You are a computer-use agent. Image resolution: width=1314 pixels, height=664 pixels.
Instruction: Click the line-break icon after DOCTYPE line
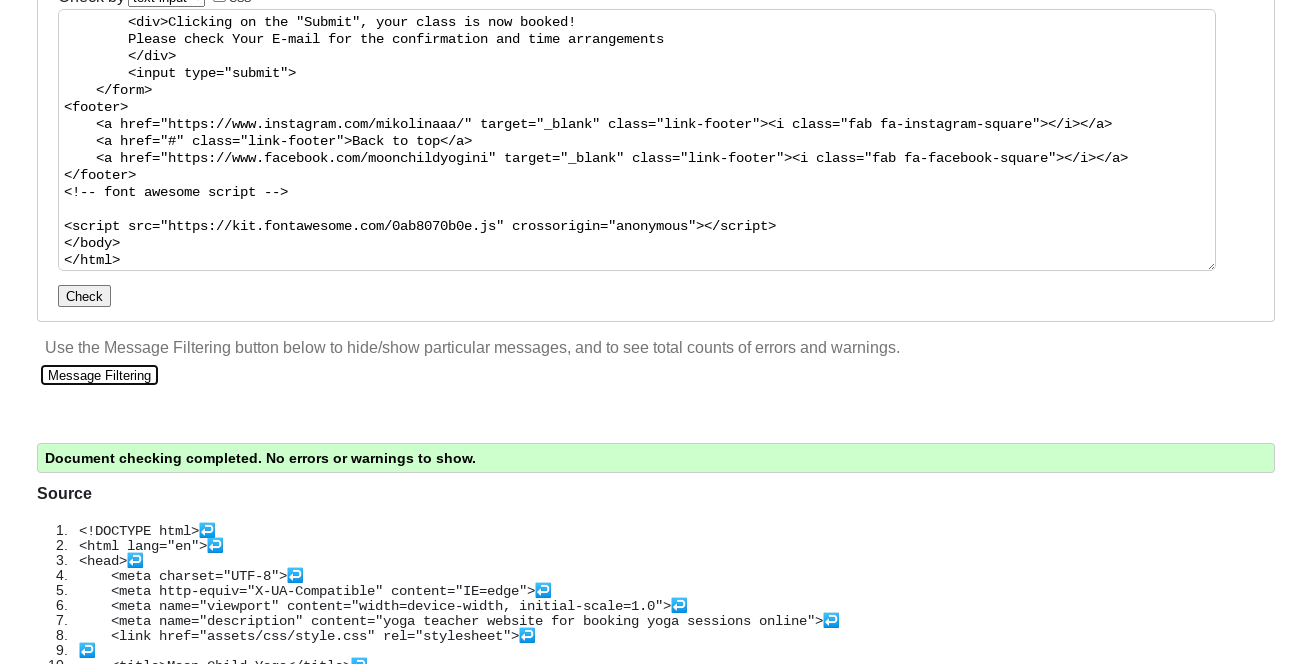[x=207, y=530]
